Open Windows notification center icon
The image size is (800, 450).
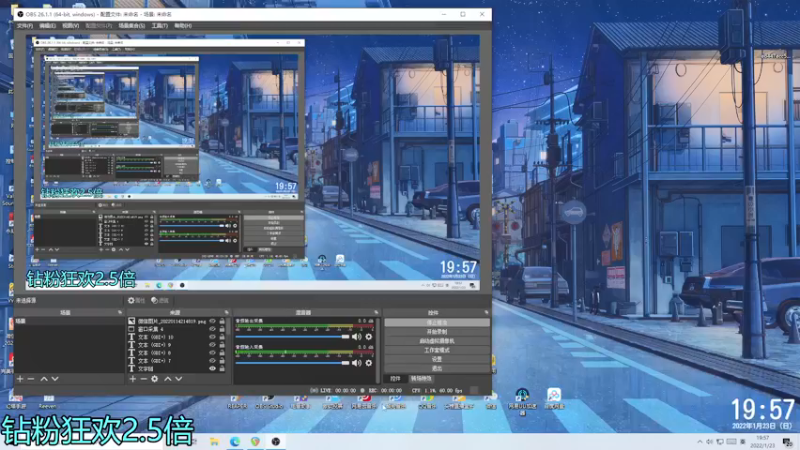[787, 442]
